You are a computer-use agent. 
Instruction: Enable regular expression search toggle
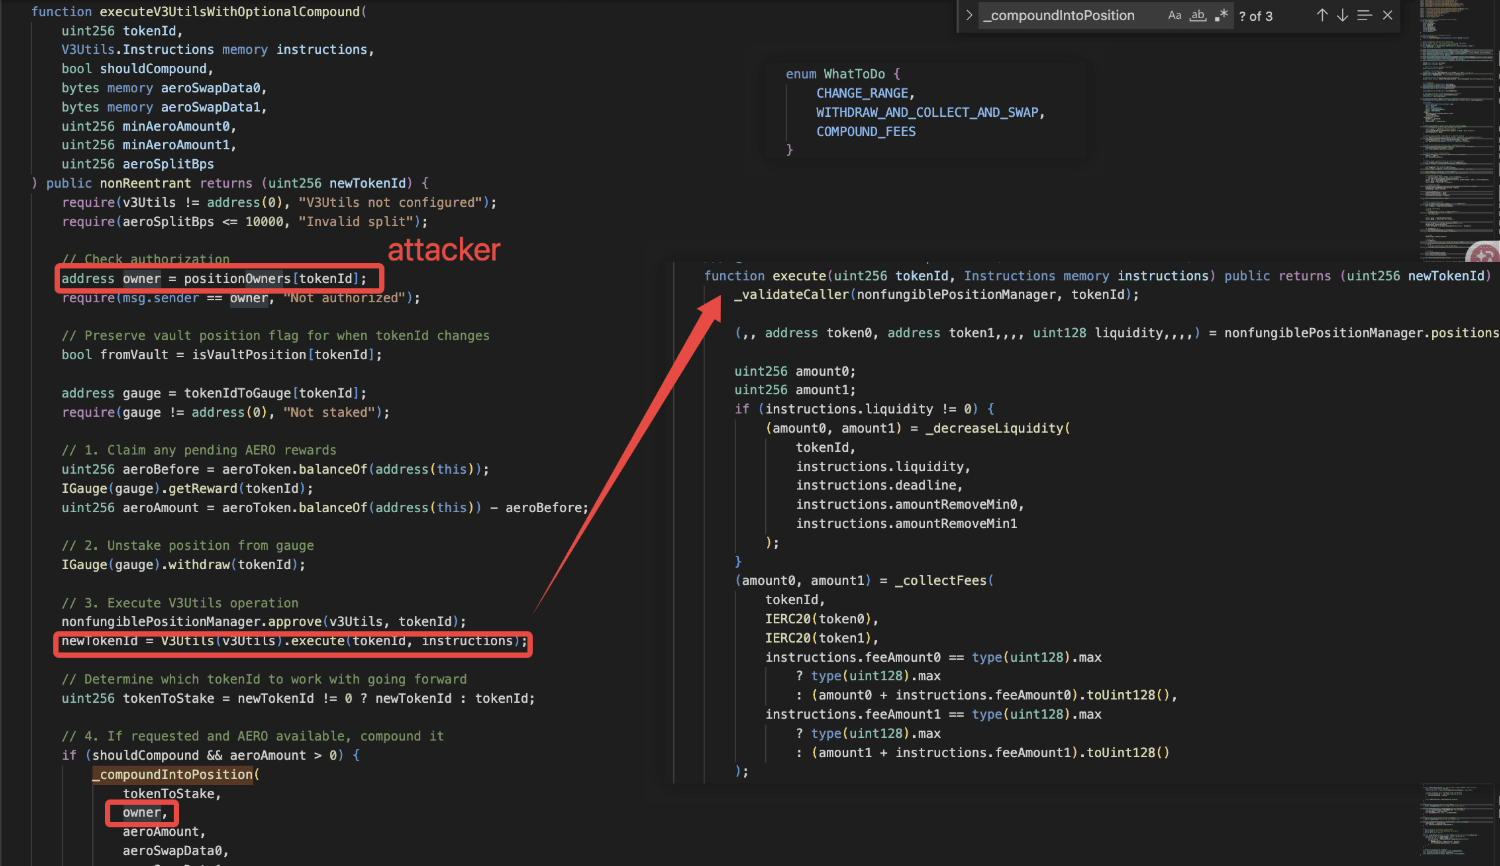[1221, 15]
